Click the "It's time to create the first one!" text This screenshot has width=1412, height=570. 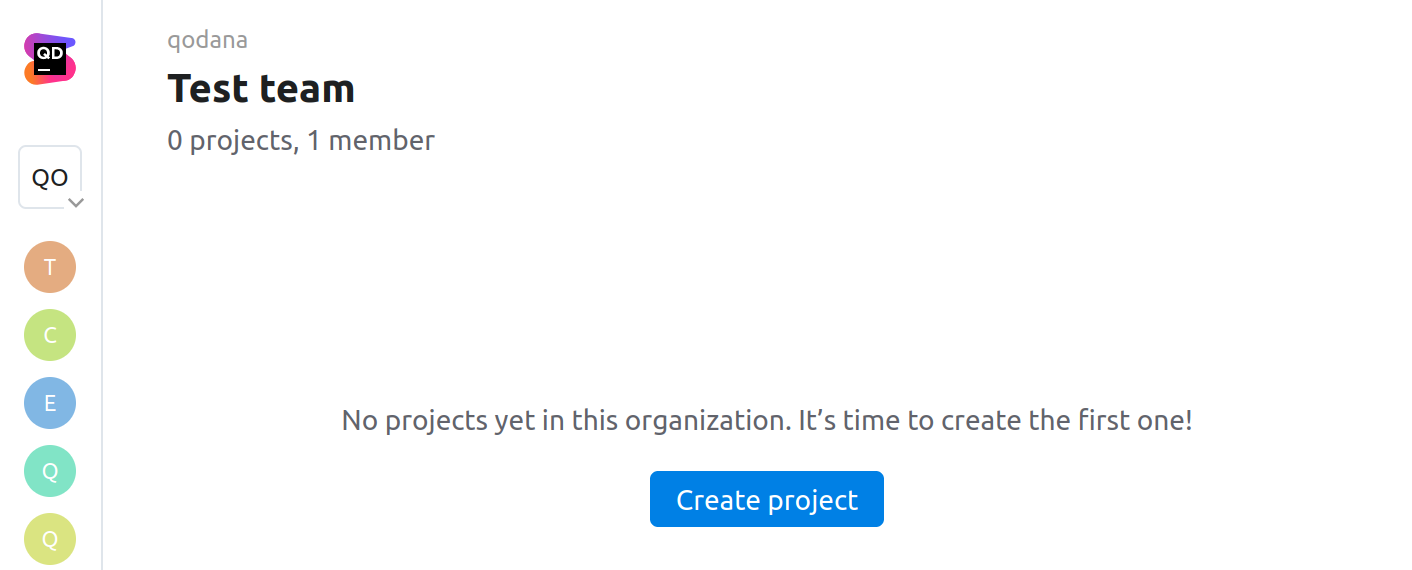point(995,420)
